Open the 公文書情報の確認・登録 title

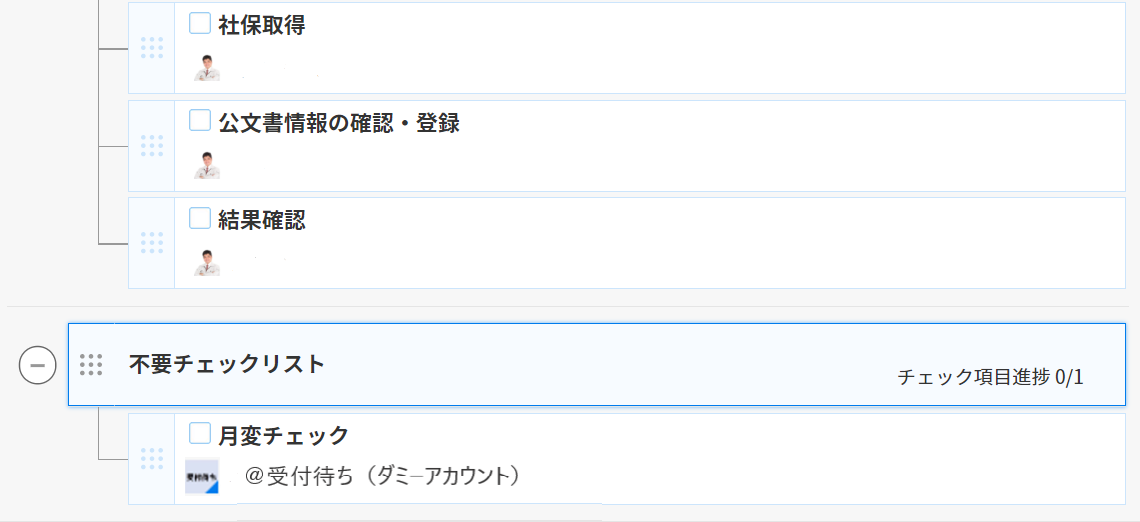[x=339, y=123]
